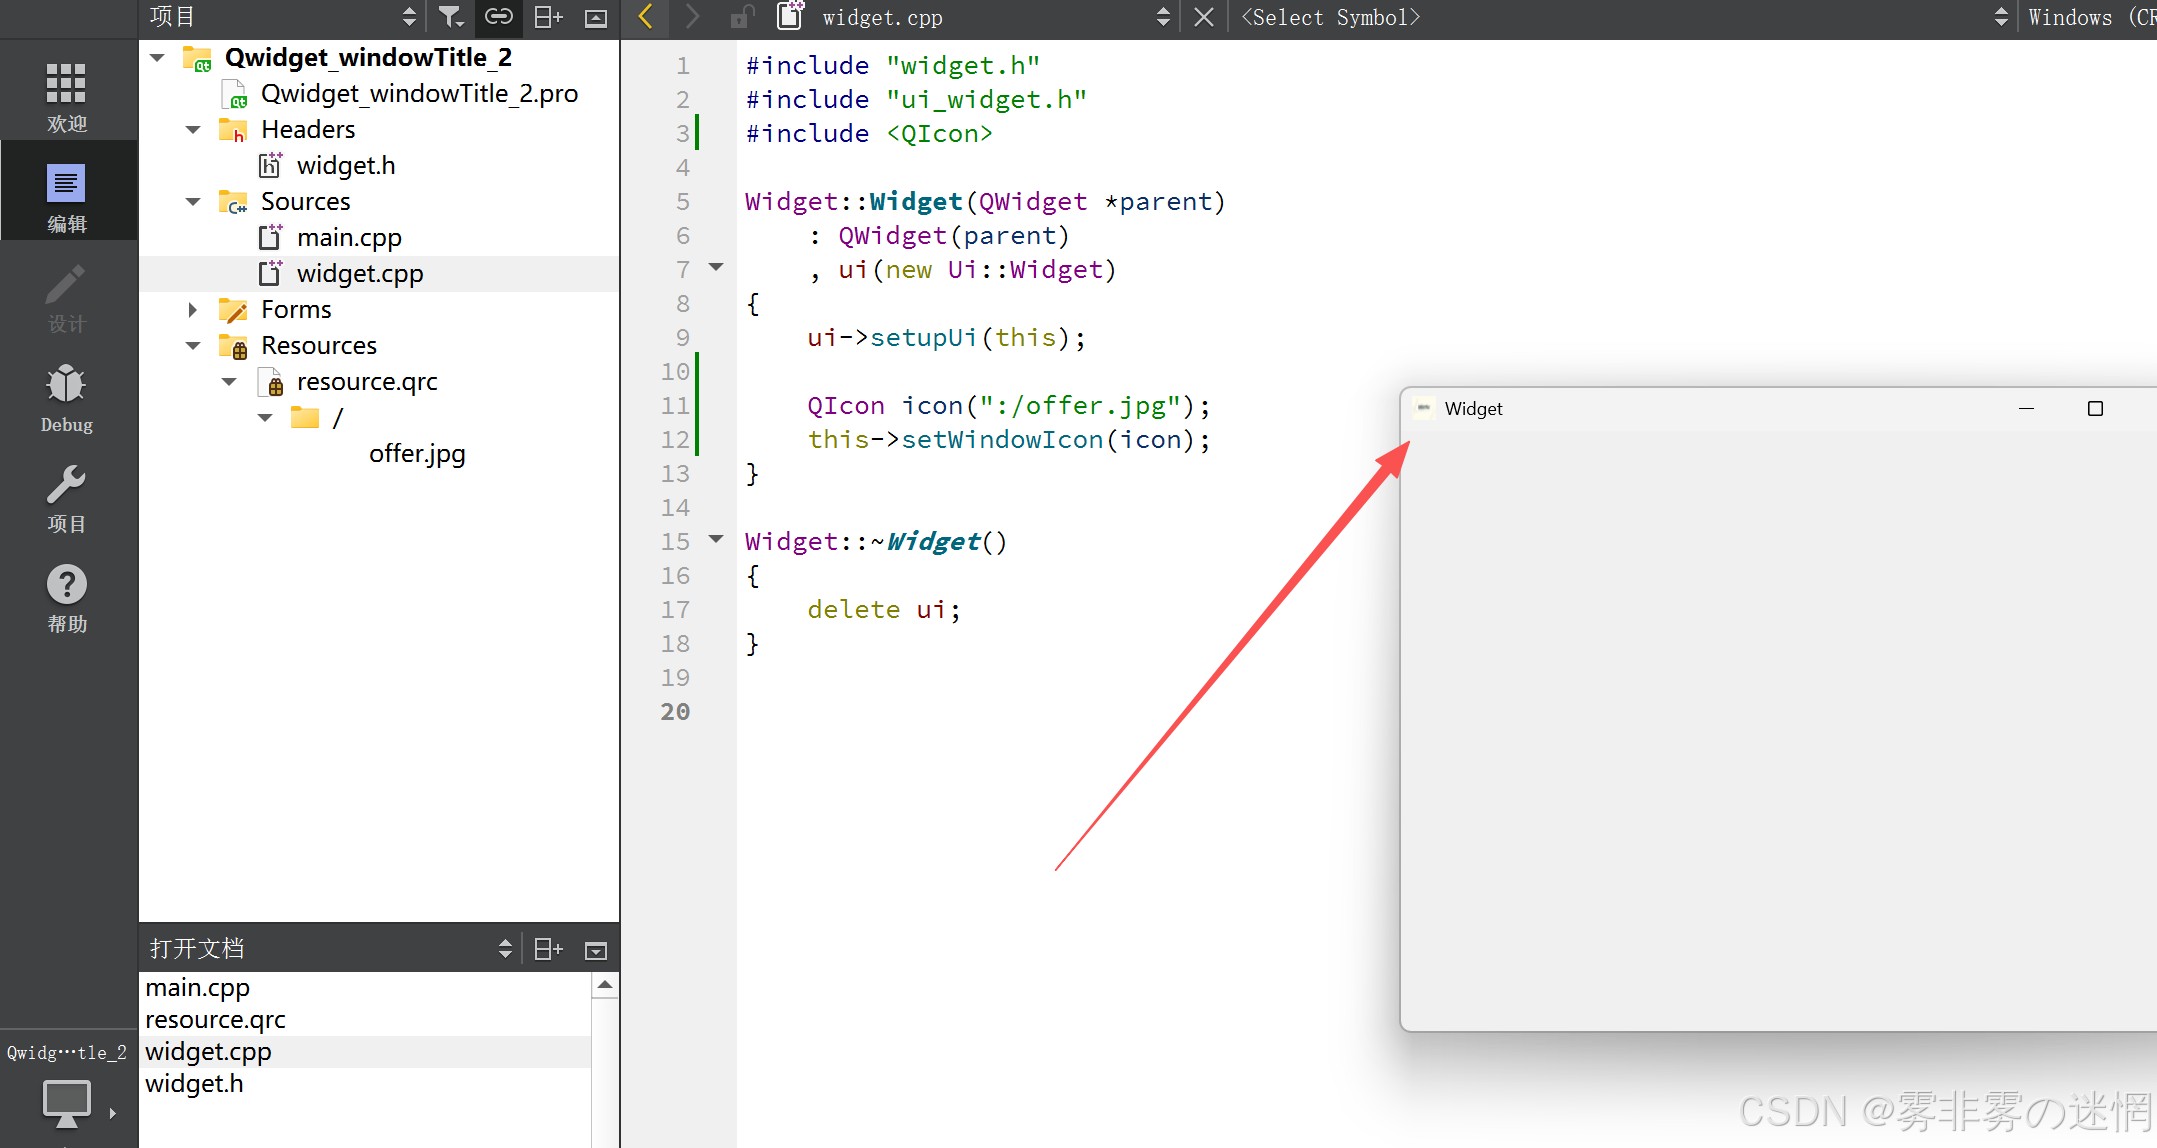Viewport: 2157px width, 1148px height.
Task: Click the filter tree icon in project panel
Action: [x=450, y=17]
